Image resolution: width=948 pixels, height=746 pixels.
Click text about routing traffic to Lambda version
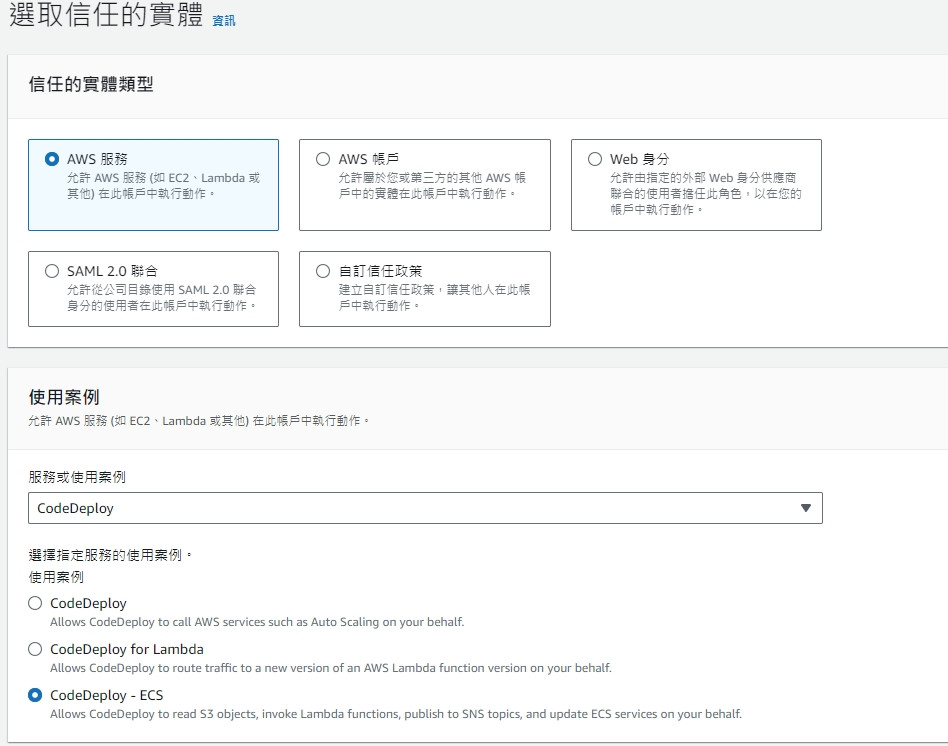click(331, 667)
